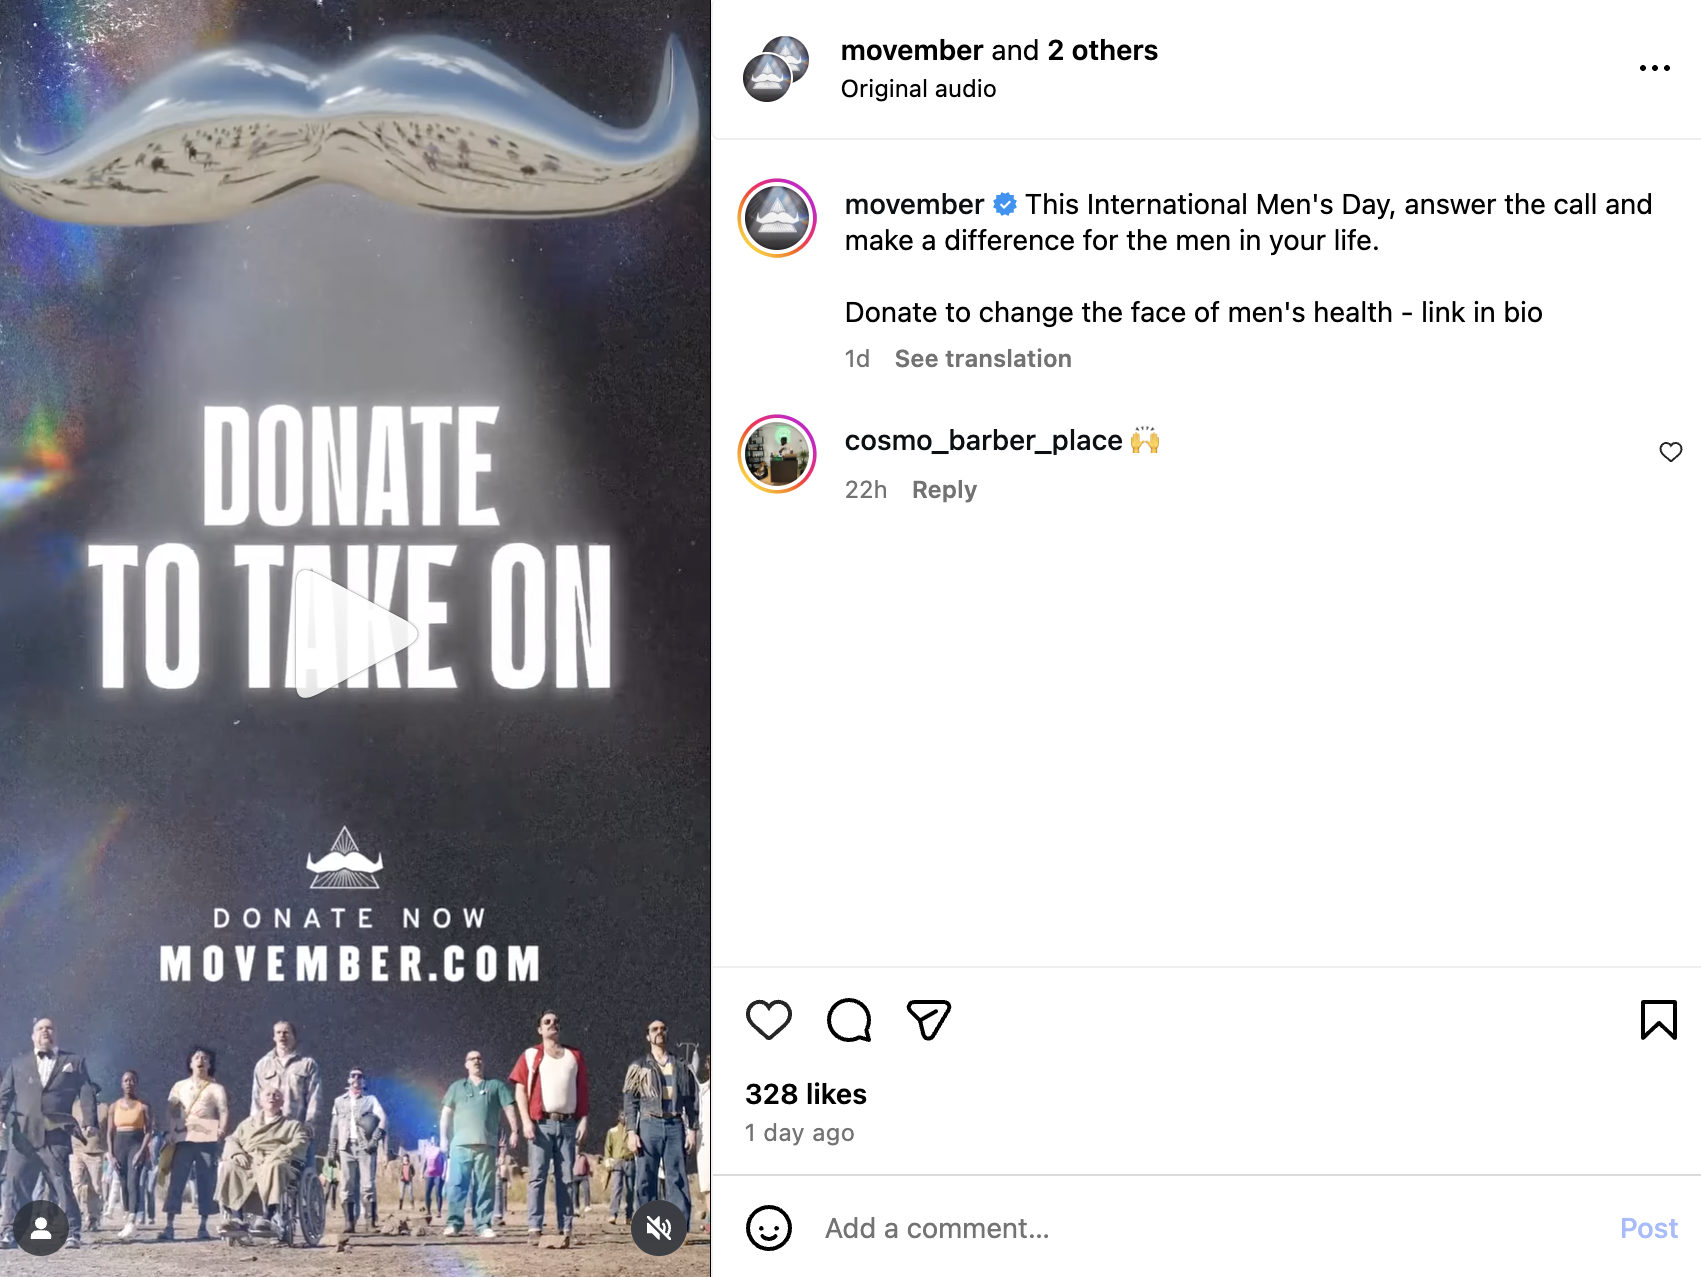Share post using paper plane icon
The width and height of the screenshot is (1701, 1277).
(x=928, y=1020)
